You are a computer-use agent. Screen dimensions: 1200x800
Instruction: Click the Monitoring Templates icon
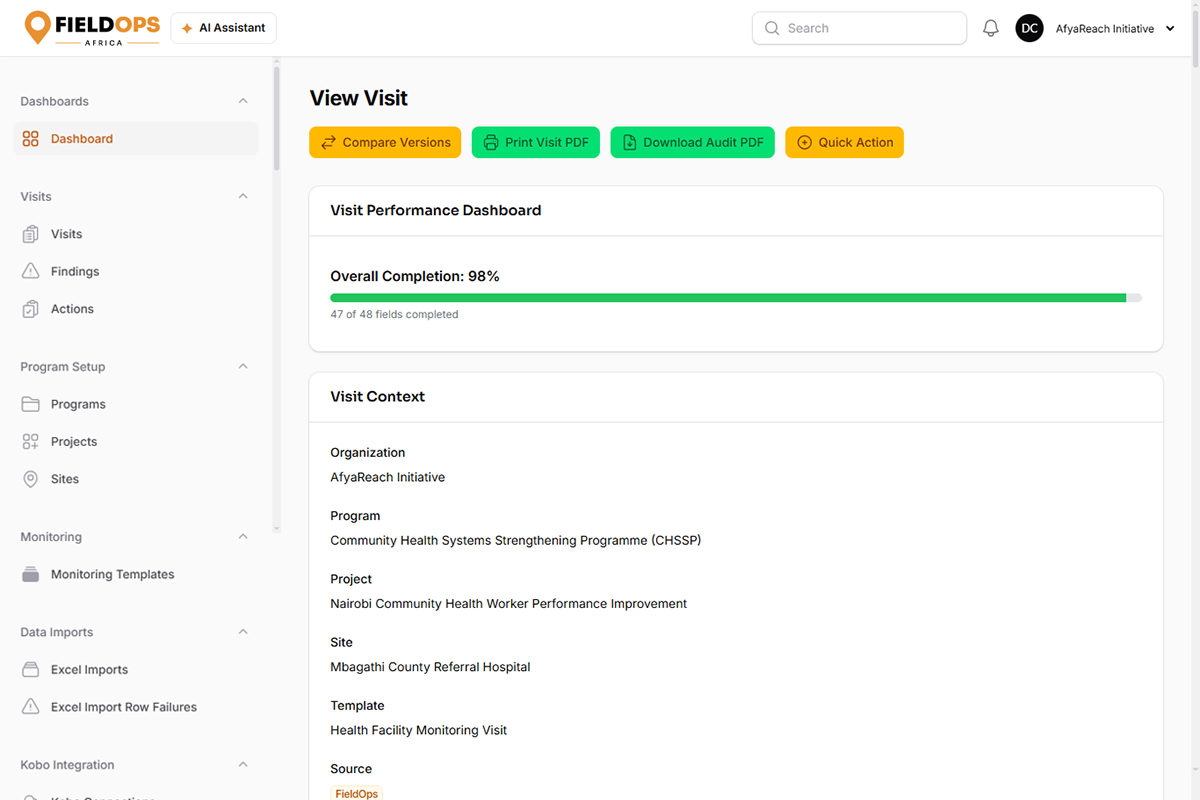(x=31, y=574)
